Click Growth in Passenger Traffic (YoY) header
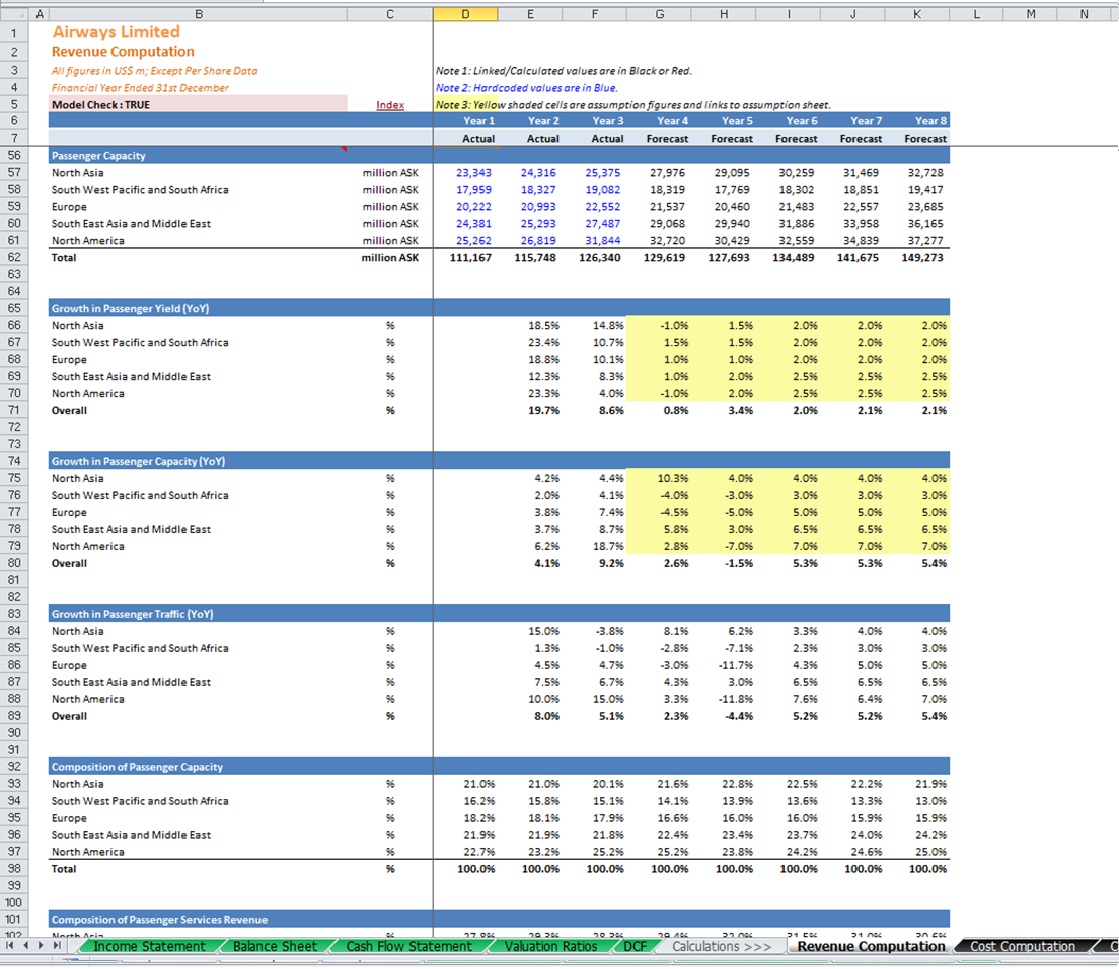Viewport: 1119px width, 969px height. click(x=133, y=614)
